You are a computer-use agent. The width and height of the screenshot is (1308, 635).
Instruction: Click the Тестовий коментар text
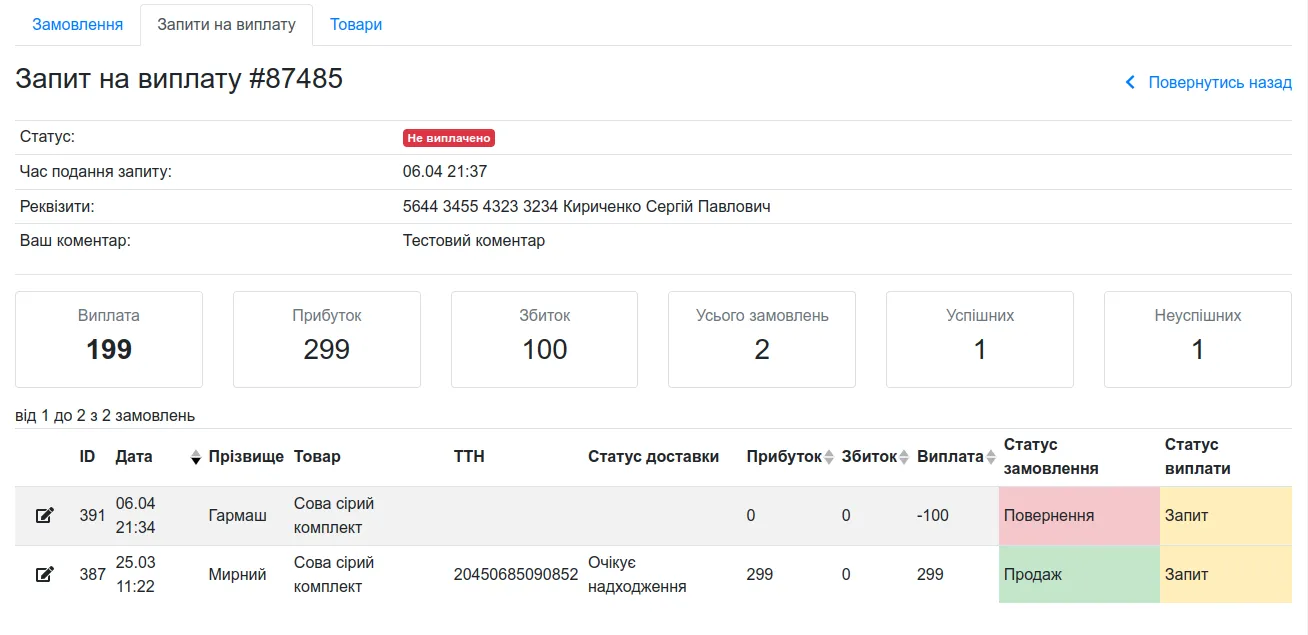point(474,241)
